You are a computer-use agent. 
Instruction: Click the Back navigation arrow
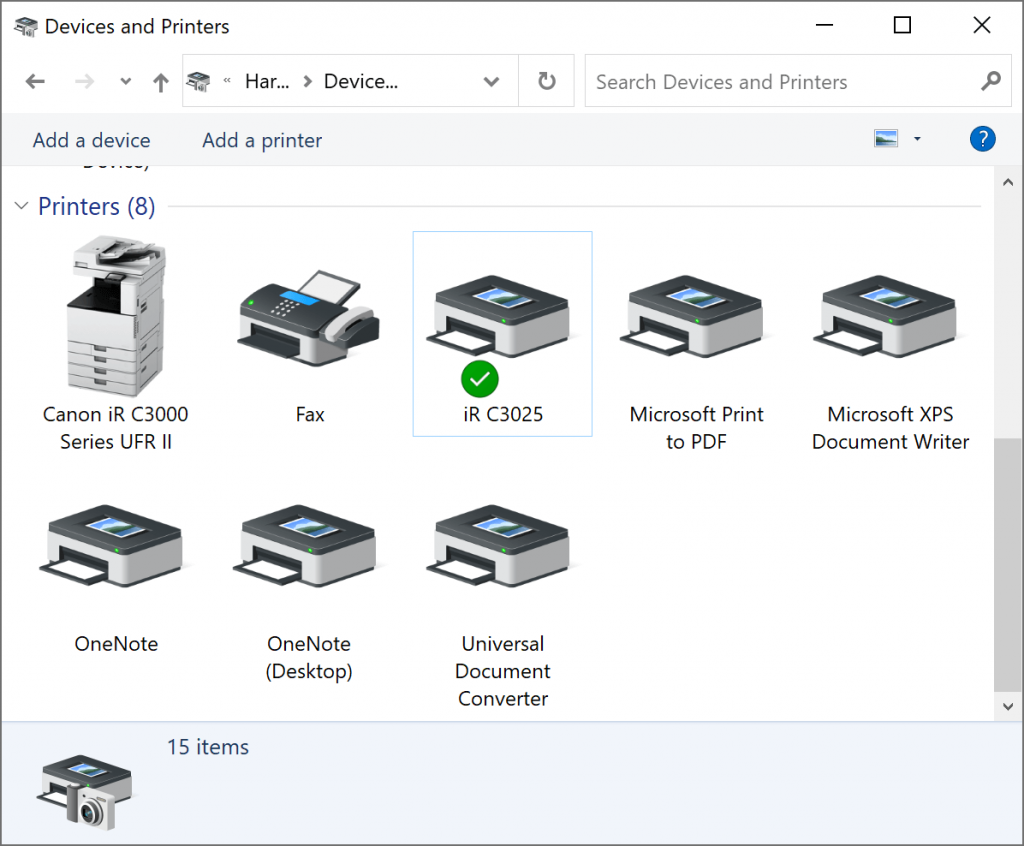click(x=35, y=82)
